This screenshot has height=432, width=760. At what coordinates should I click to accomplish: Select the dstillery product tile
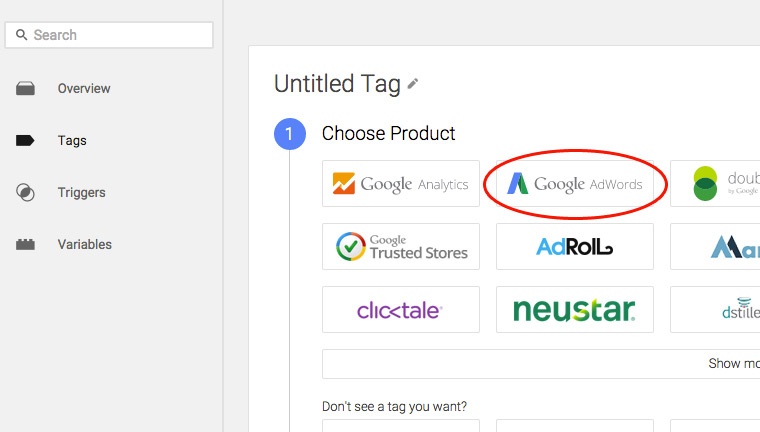(x=715, y=310)
